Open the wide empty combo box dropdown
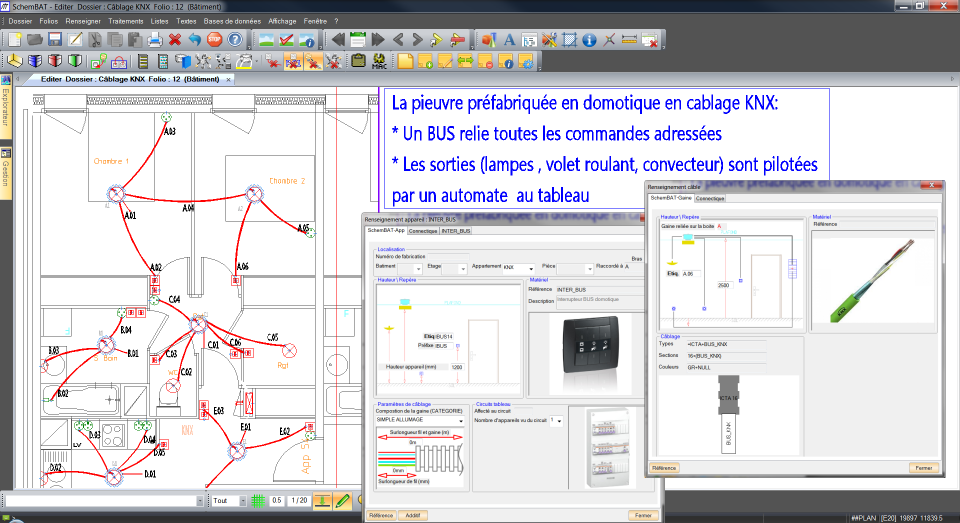960x523 pixels. pos(200,501)
